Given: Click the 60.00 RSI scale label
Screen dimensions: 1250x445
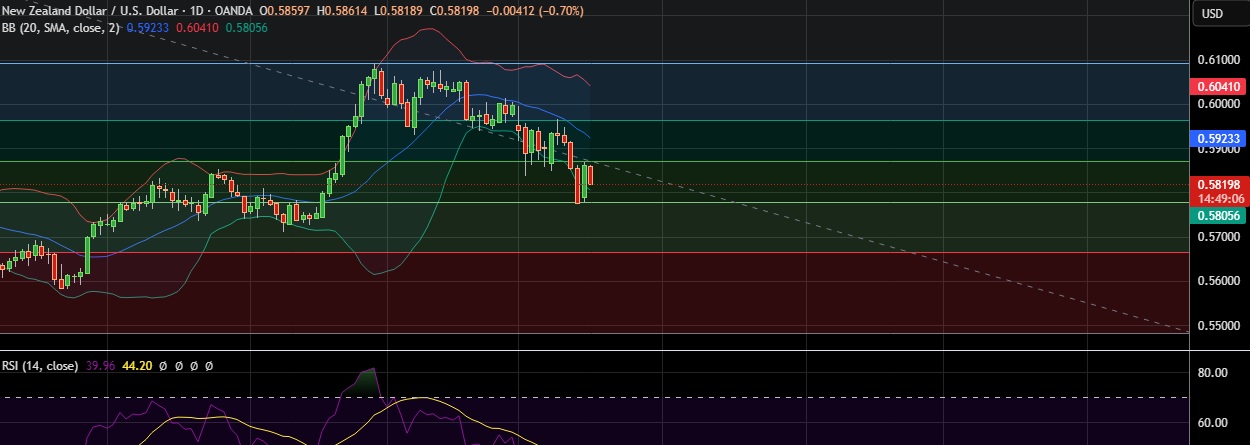Looking at the screenshot, I should coord(1213,423).
